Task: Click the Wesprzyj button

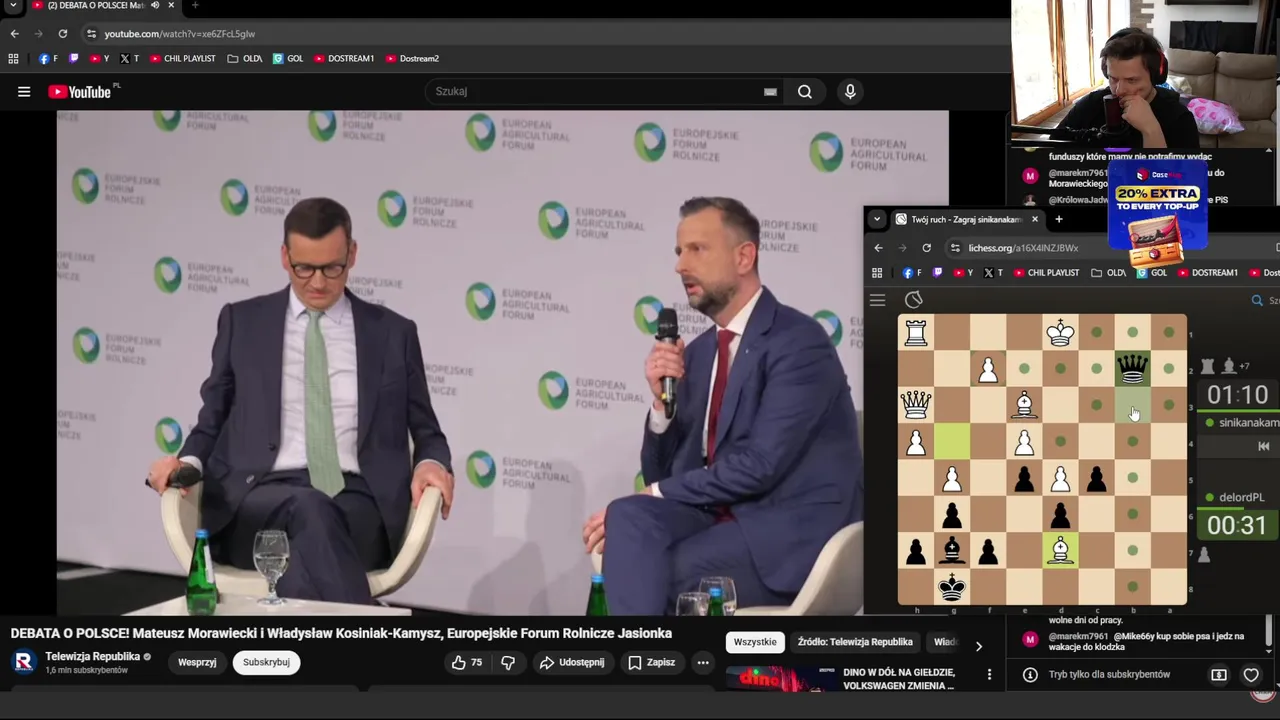Action: pos(197,662)
